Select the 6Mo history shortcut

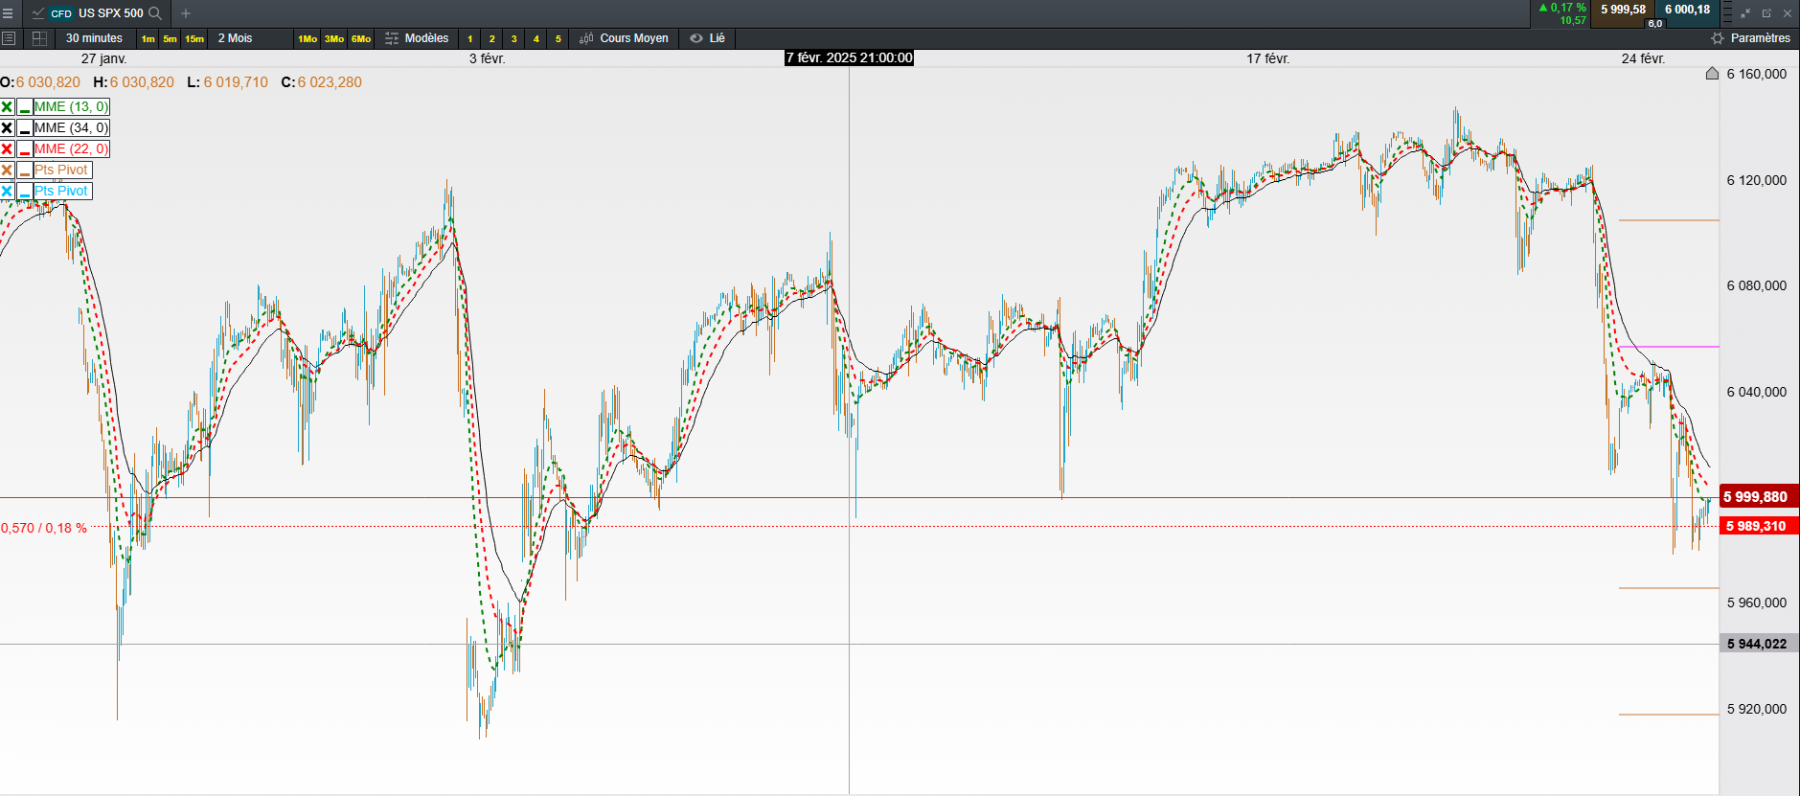click(x=361, y=39)
